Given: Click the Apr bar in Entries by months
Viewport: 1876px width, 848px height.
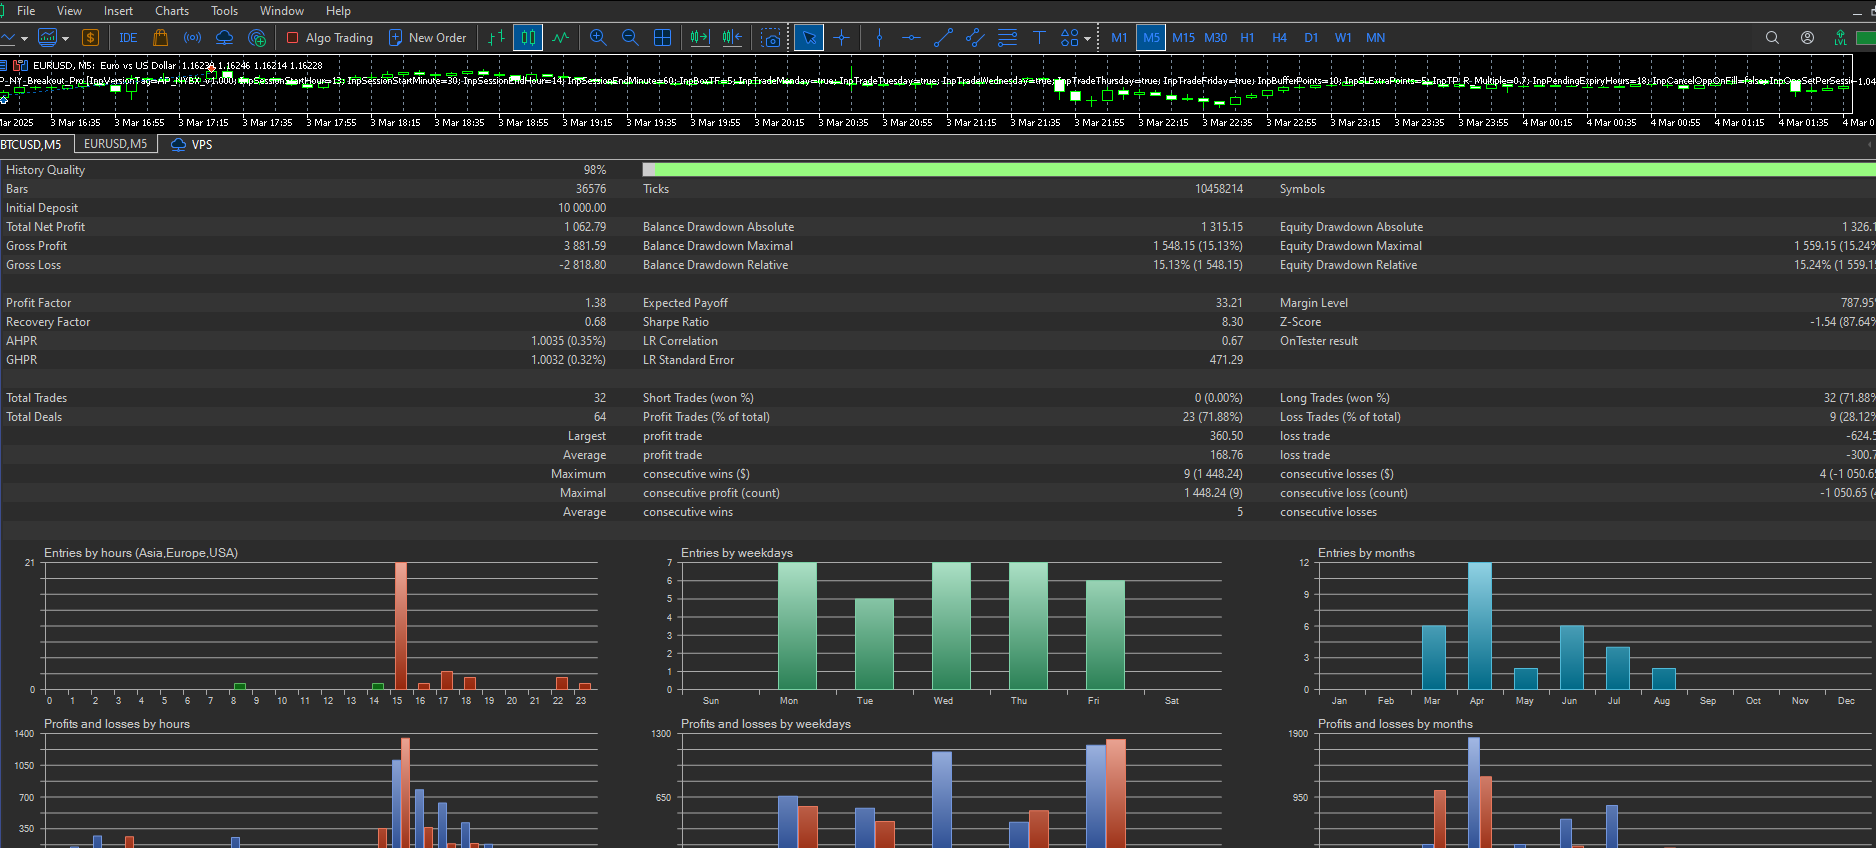Looking at the screenshot, I should pos(1480,626).
